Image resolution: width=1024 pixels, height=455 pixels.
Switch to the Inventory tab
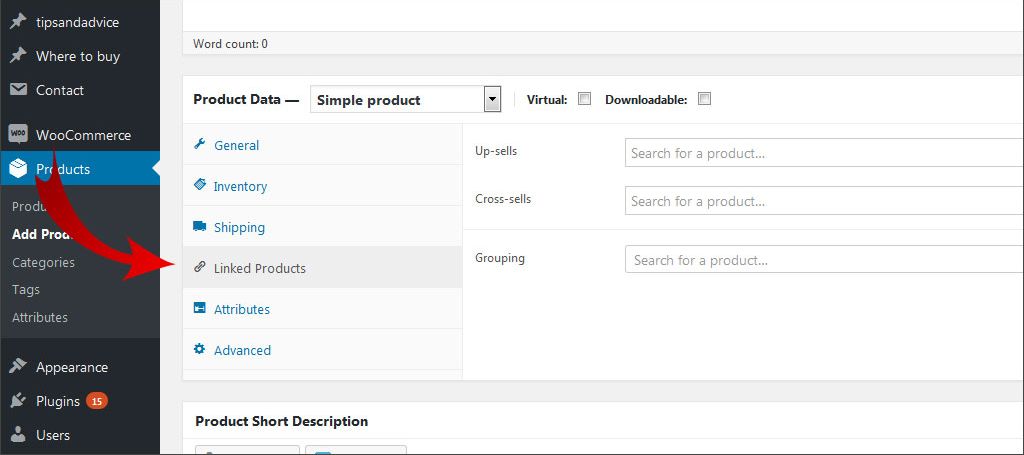click(240, 186)
